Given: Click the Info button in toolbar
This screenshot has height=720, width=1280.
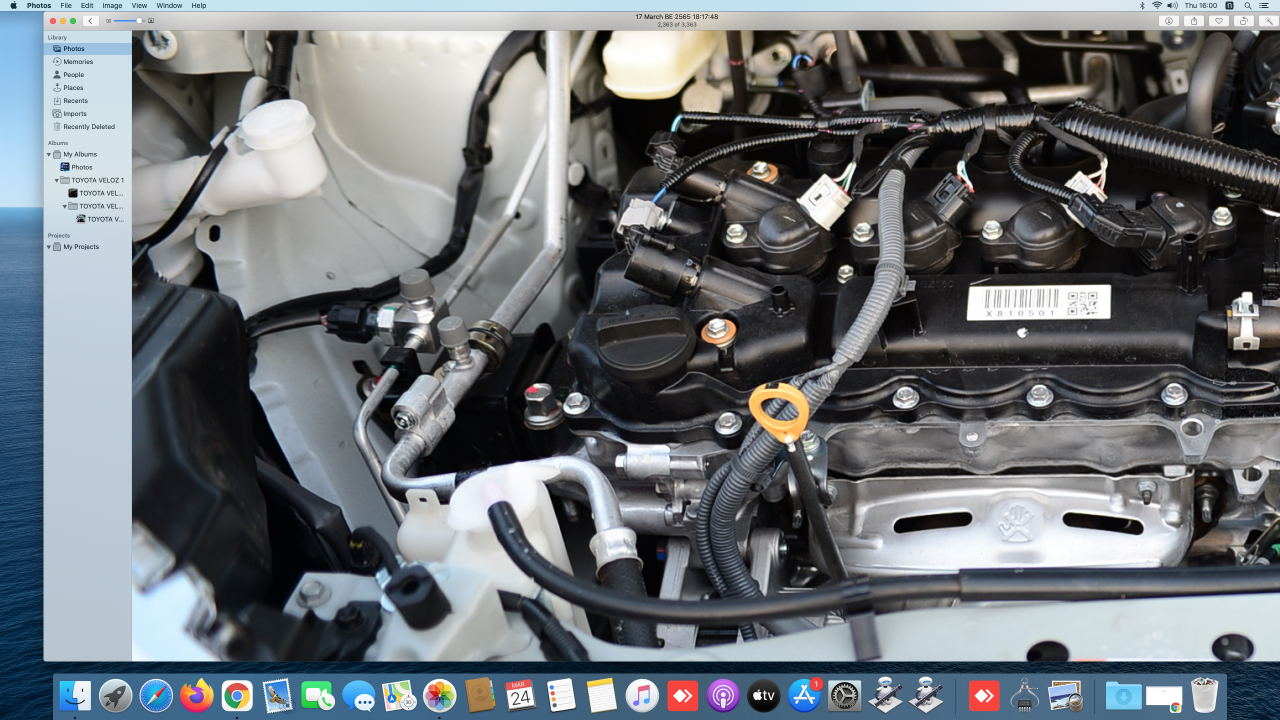Looking at the screenshot, I should (1168, 21).
